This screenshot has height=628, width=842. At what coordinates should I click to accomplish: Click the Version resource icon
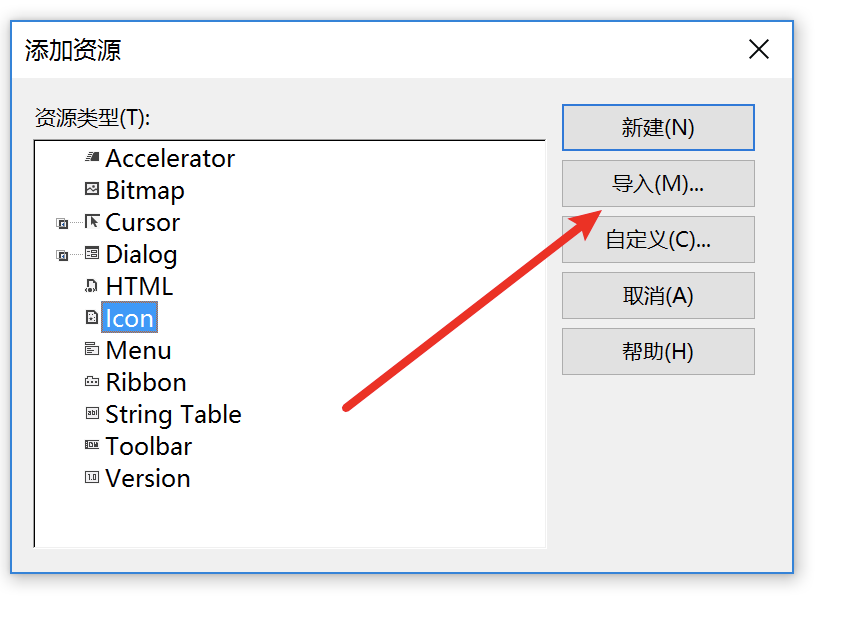point(92,477)
